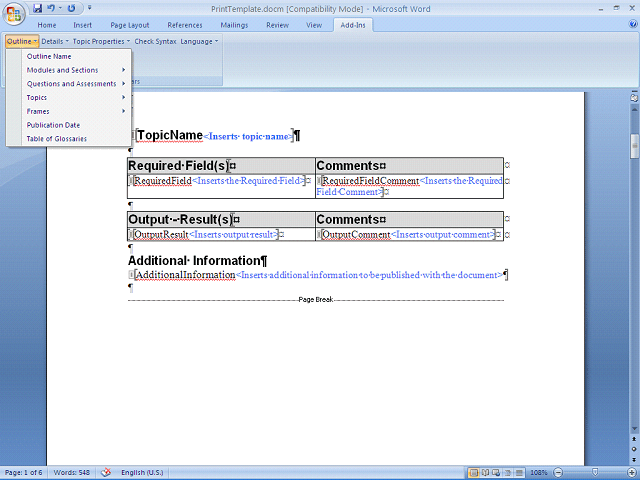Open the References ribbon tab
The width and height of the screenshot is (640, 480).
[185, 25]
